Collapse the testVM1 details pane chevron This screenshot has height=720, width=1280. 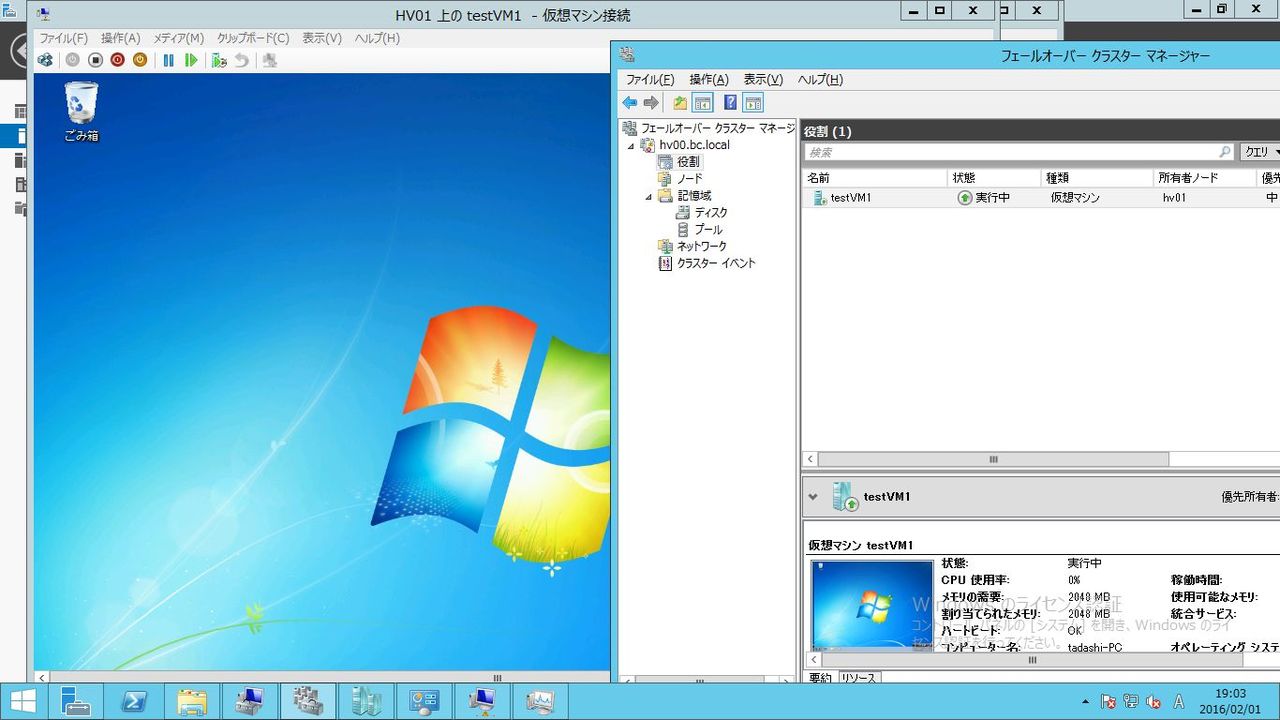click(x=813, y=497)
